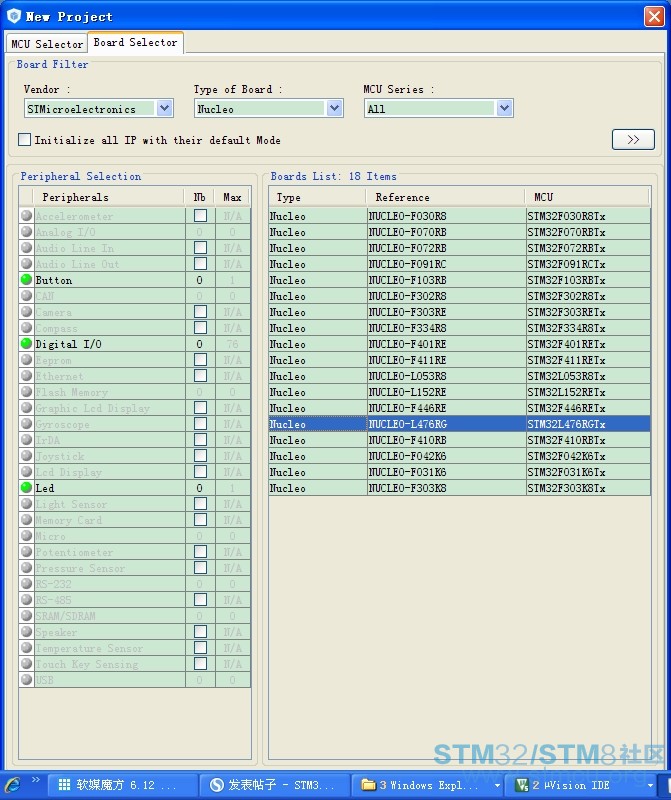Image resolution: width=671 pixels, height=800 pixels.
Task: Click the Max column header
Action: tap(232, 197)
